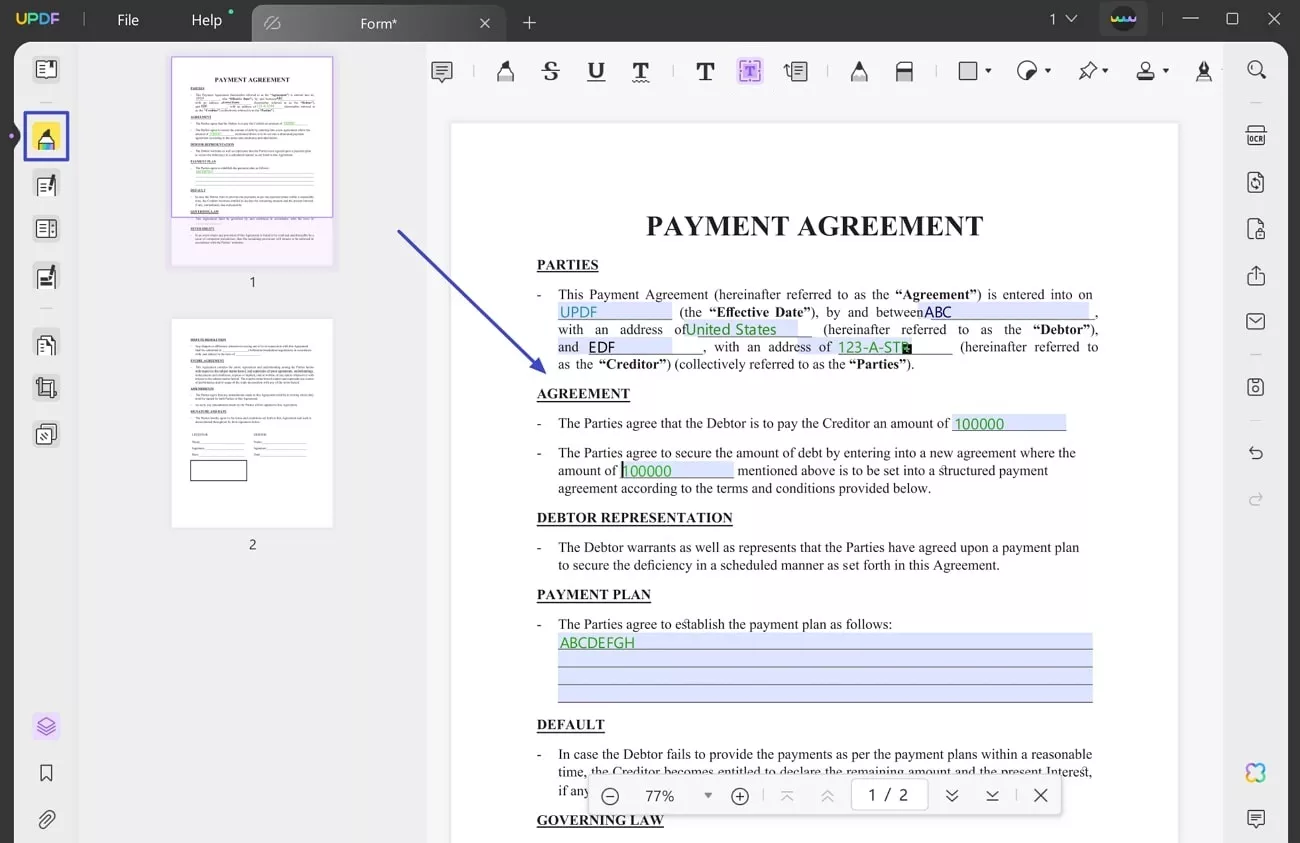The image size is (1300, 843).
Task: Open the Help menu
Action: [207, 20]
